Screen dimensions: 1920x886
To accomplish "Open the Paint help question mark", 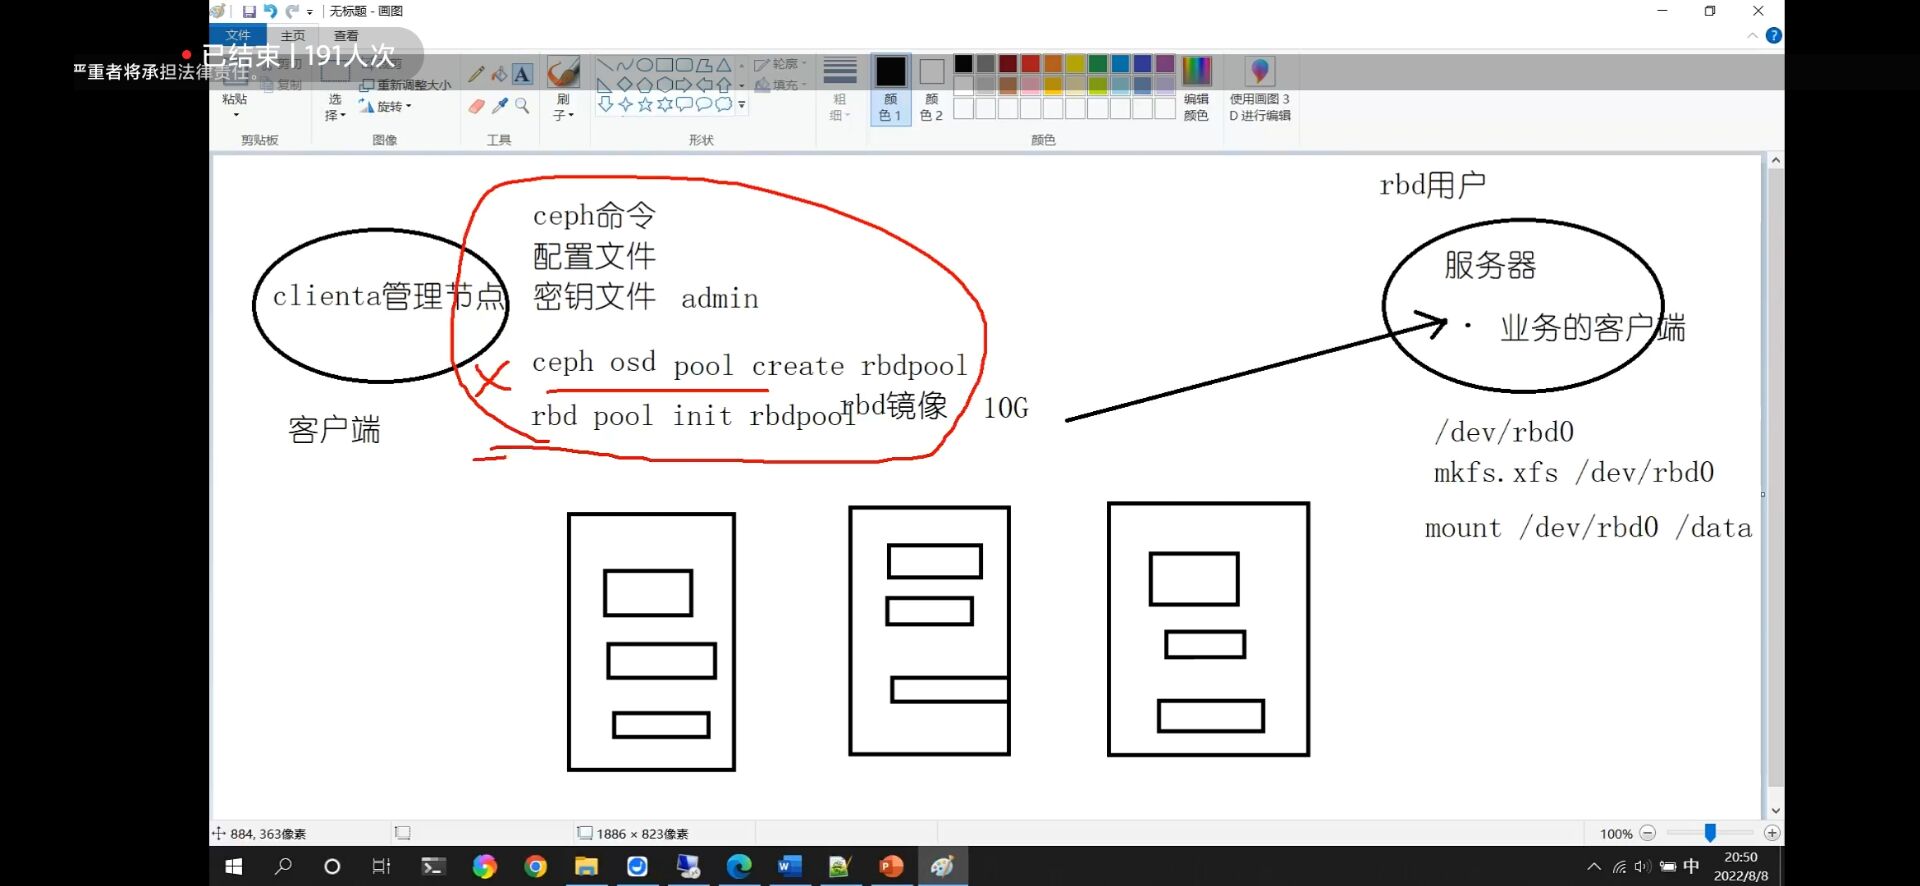I will click(1773, 35).
